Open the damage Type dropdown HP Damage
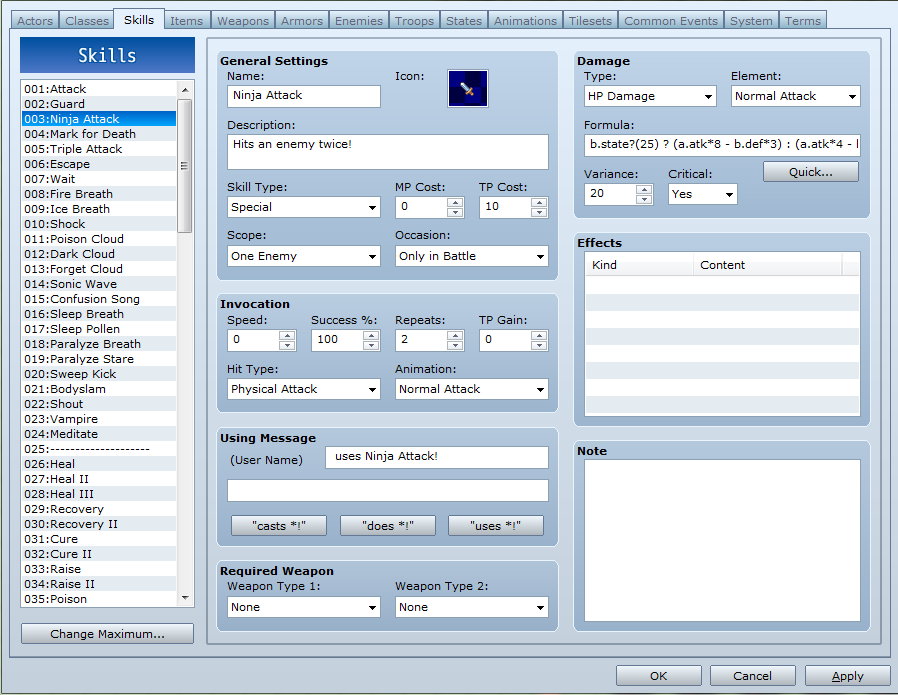Screen dimensions: 898x695 tap(650, 96)
